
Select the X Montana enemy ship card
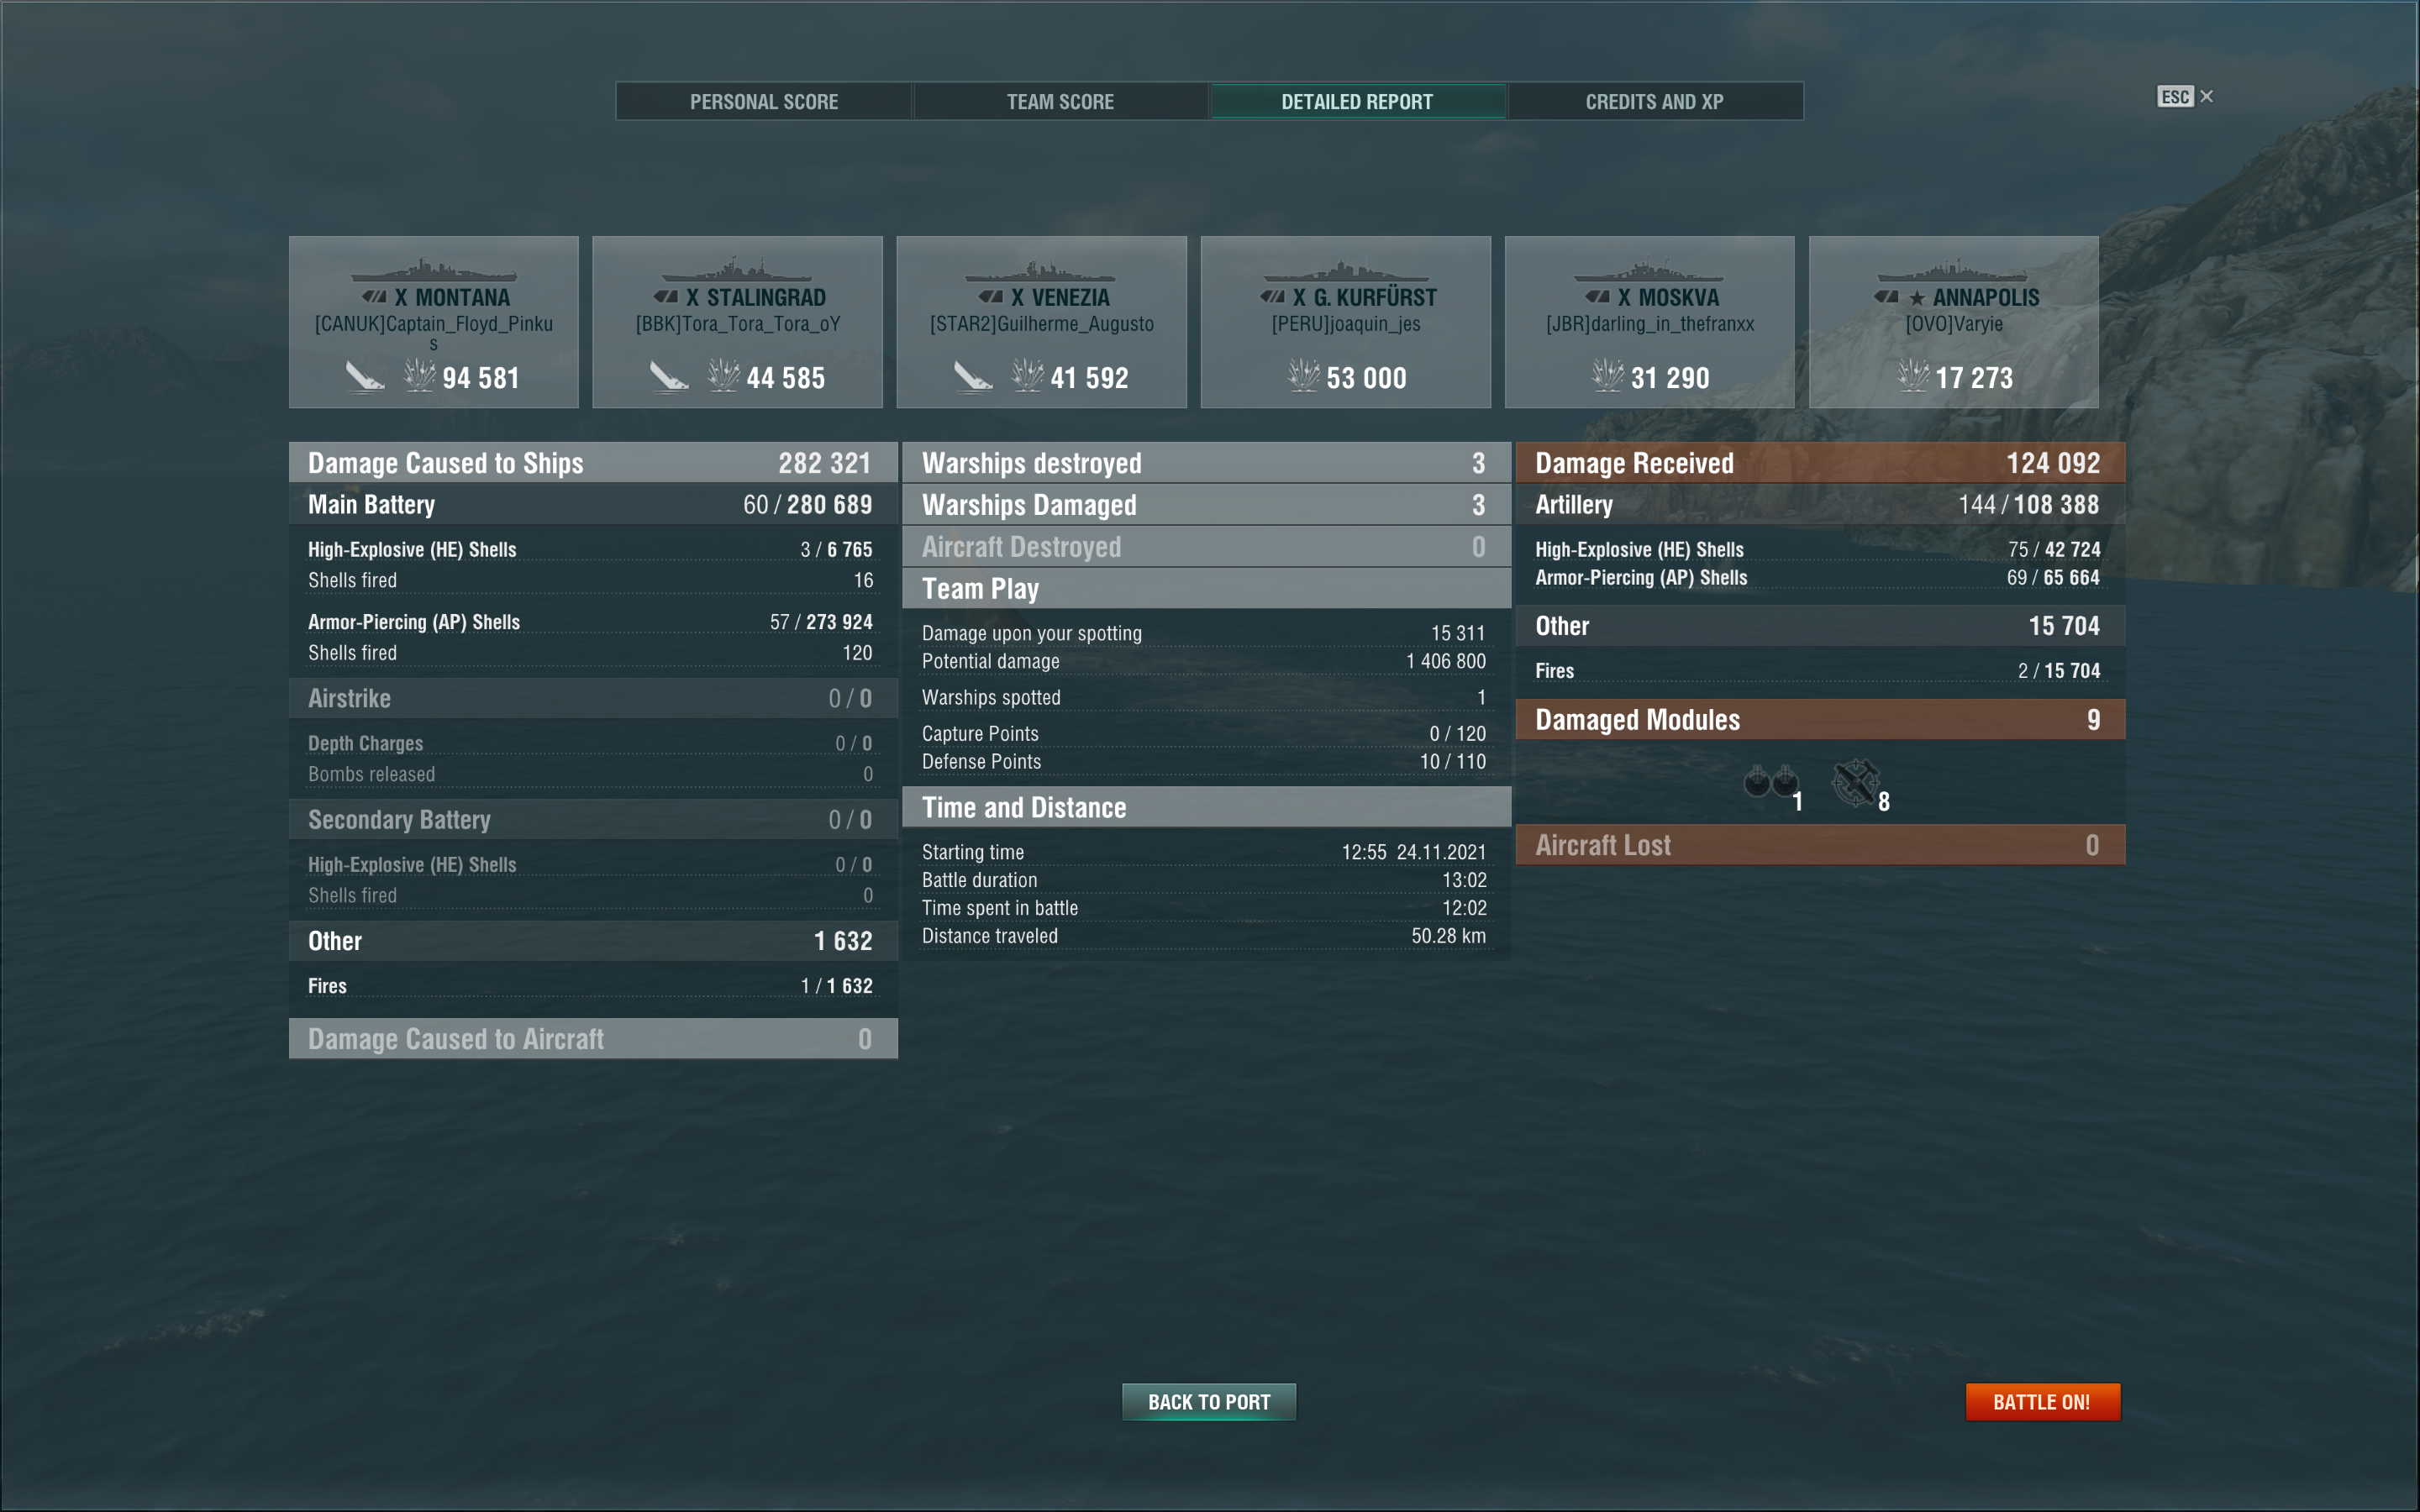434,322
